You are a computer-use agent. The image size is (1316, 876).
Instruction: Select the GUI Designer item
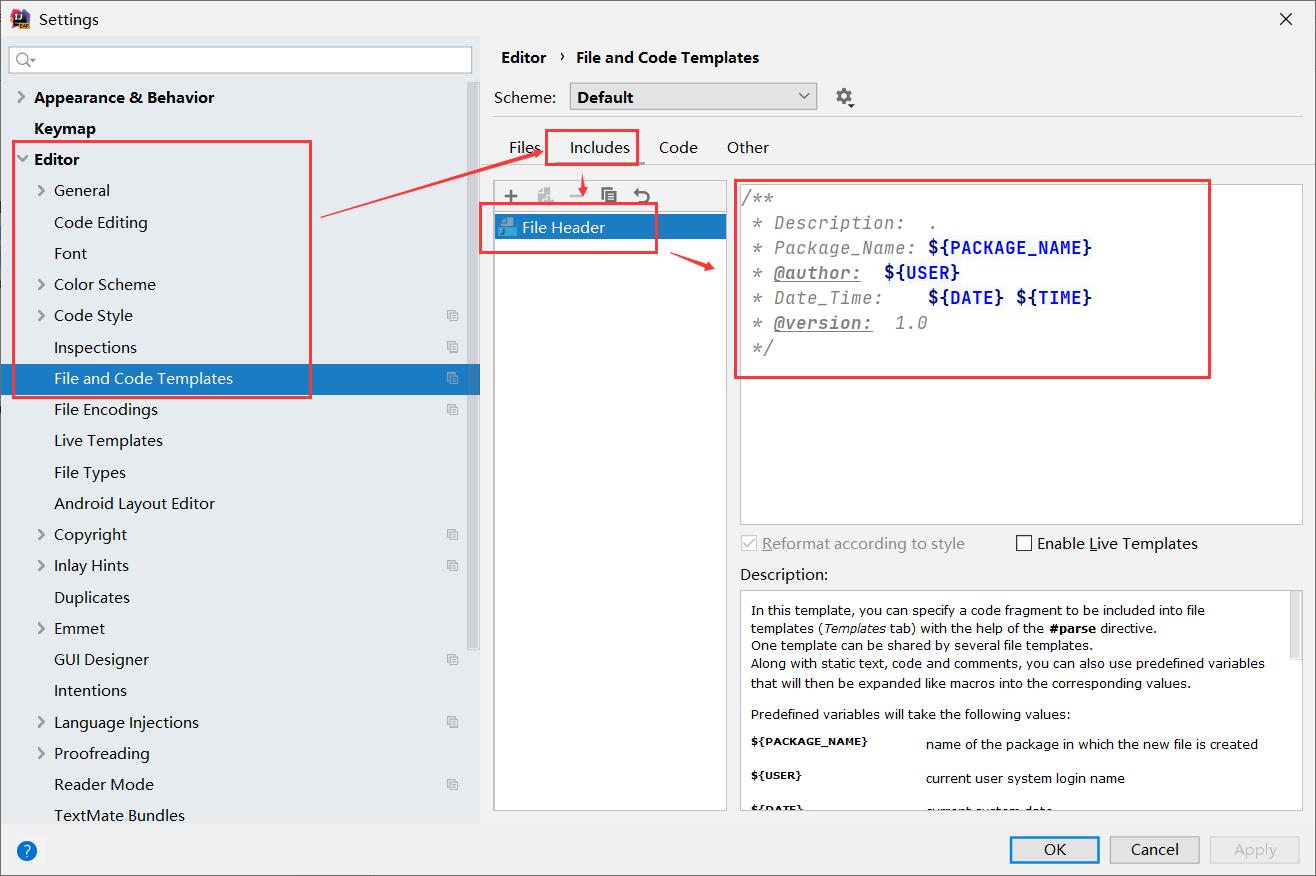pos(101,659)
